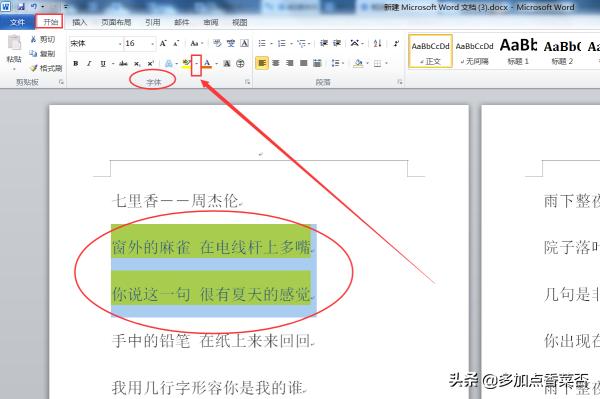Open the underline style dropdown arrow
Viewport: 600px width, 399px height.
(112, 64)
